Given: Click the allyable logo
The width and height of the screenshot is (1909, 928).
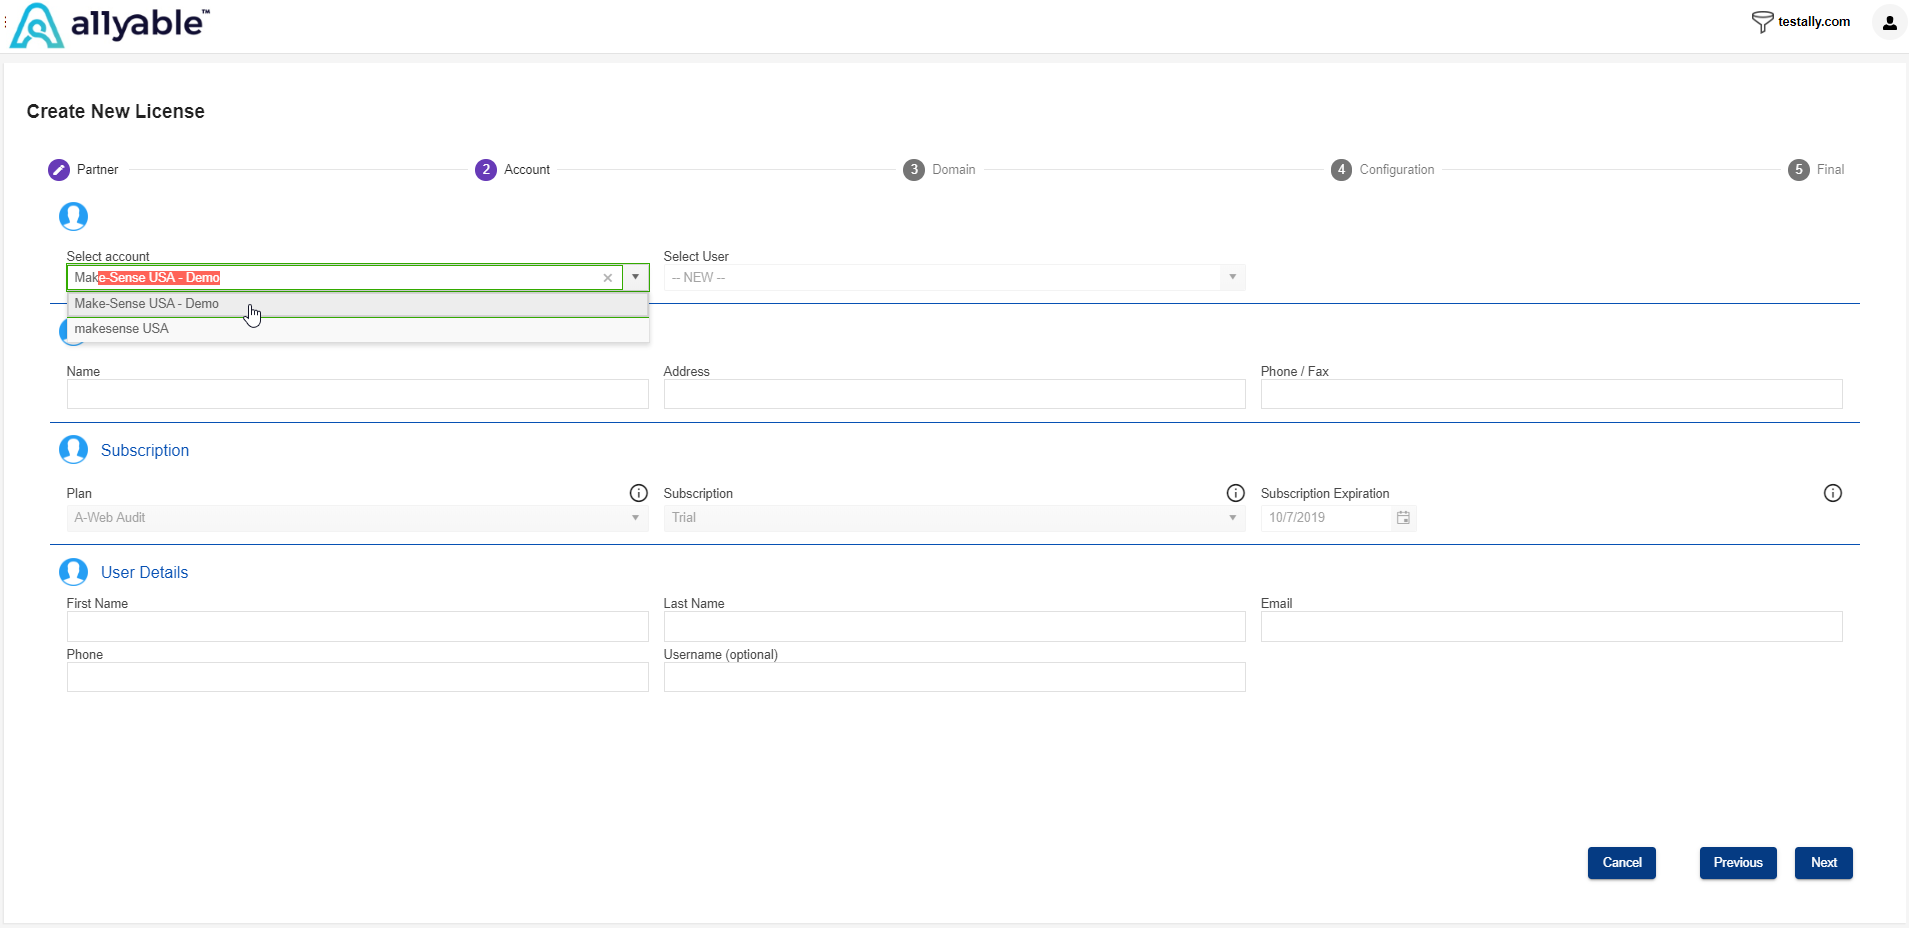Looking at the screenshot, I should click(110, 25).
